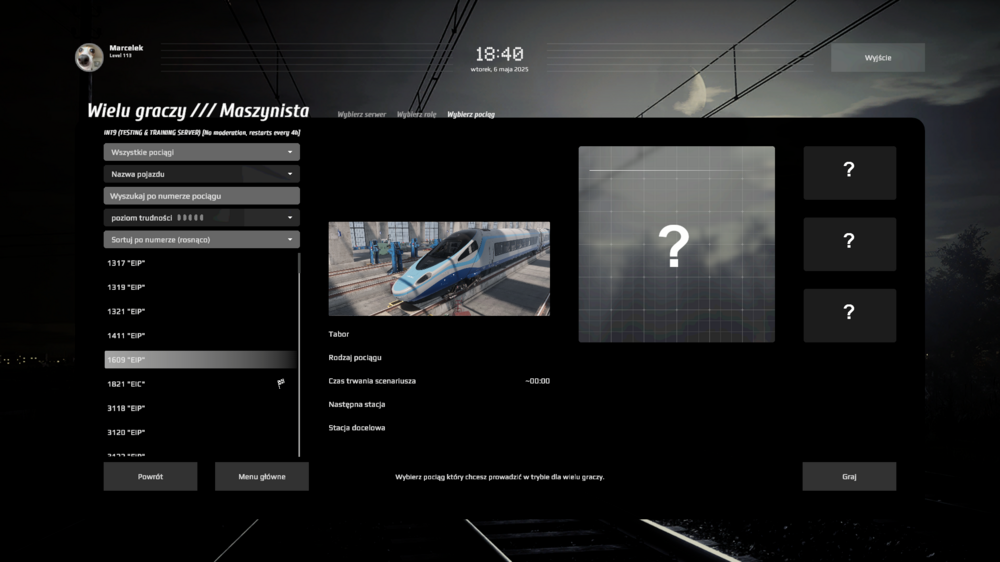Screen dimensions: 1000x562
Task: Open the 'Wszystkie pociągi' dropdown
Action: point(202,152)
